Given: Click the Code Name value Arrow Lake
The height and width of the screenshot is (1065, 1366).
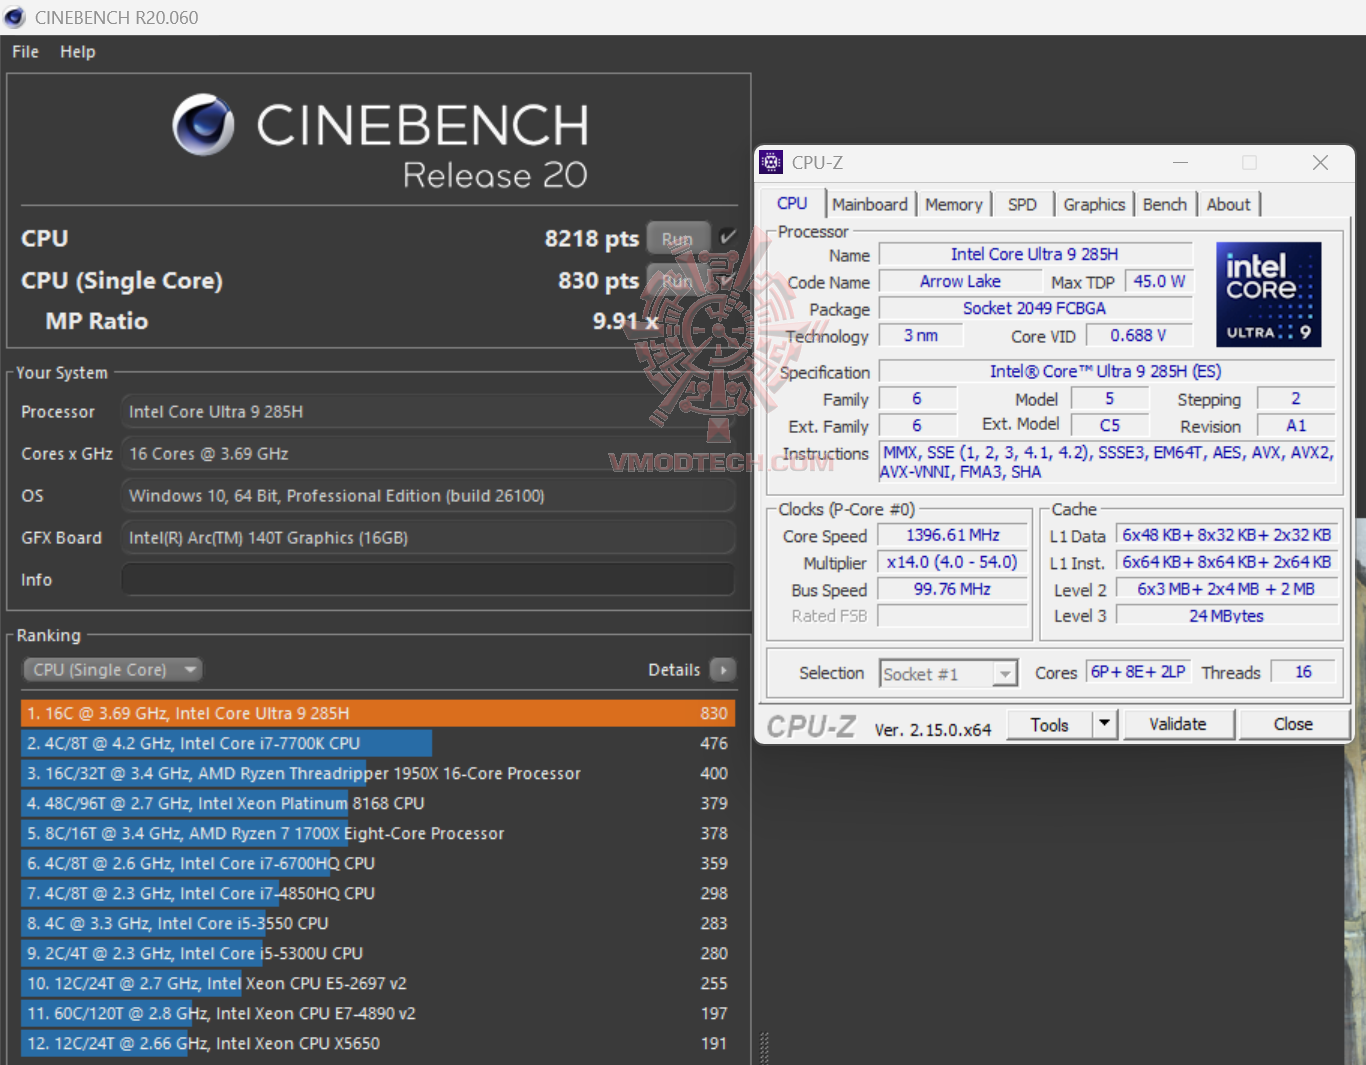Looking at the screenshot, I should point(960,282).
